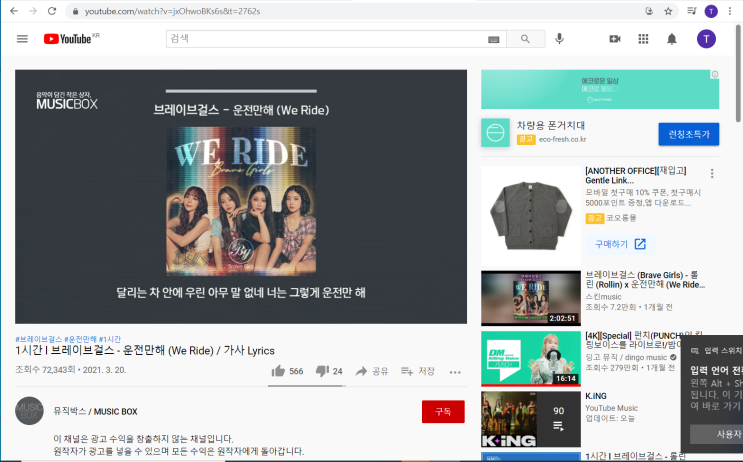Image resolution: width=743 pixels, height=462 pixels.
Task: Open the Chrome media control icon
Action: 691,11
